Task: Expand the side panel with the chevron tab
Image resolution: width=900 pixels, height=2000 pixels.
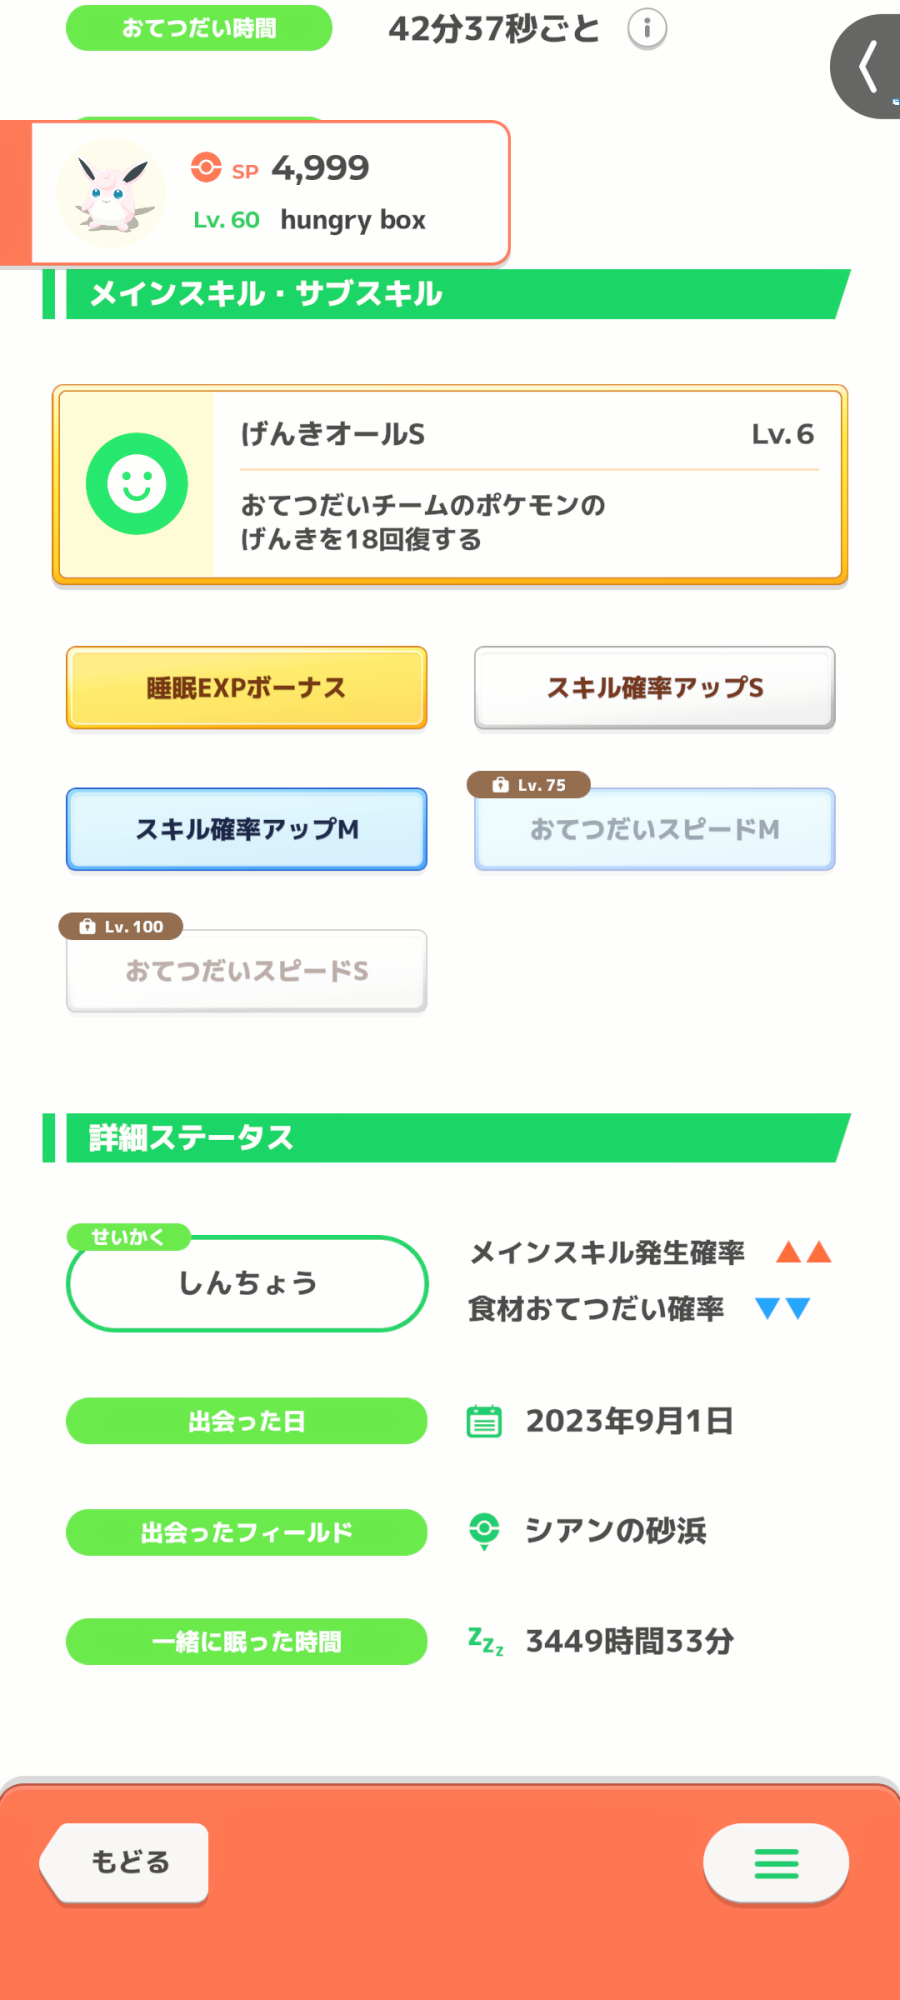Action: [868, 67]
